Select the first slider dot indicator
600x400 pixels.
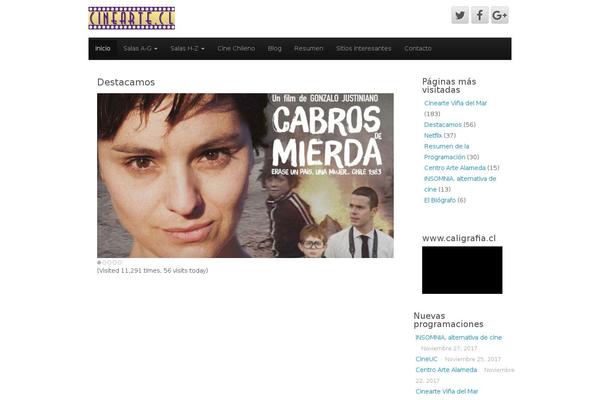99,263
